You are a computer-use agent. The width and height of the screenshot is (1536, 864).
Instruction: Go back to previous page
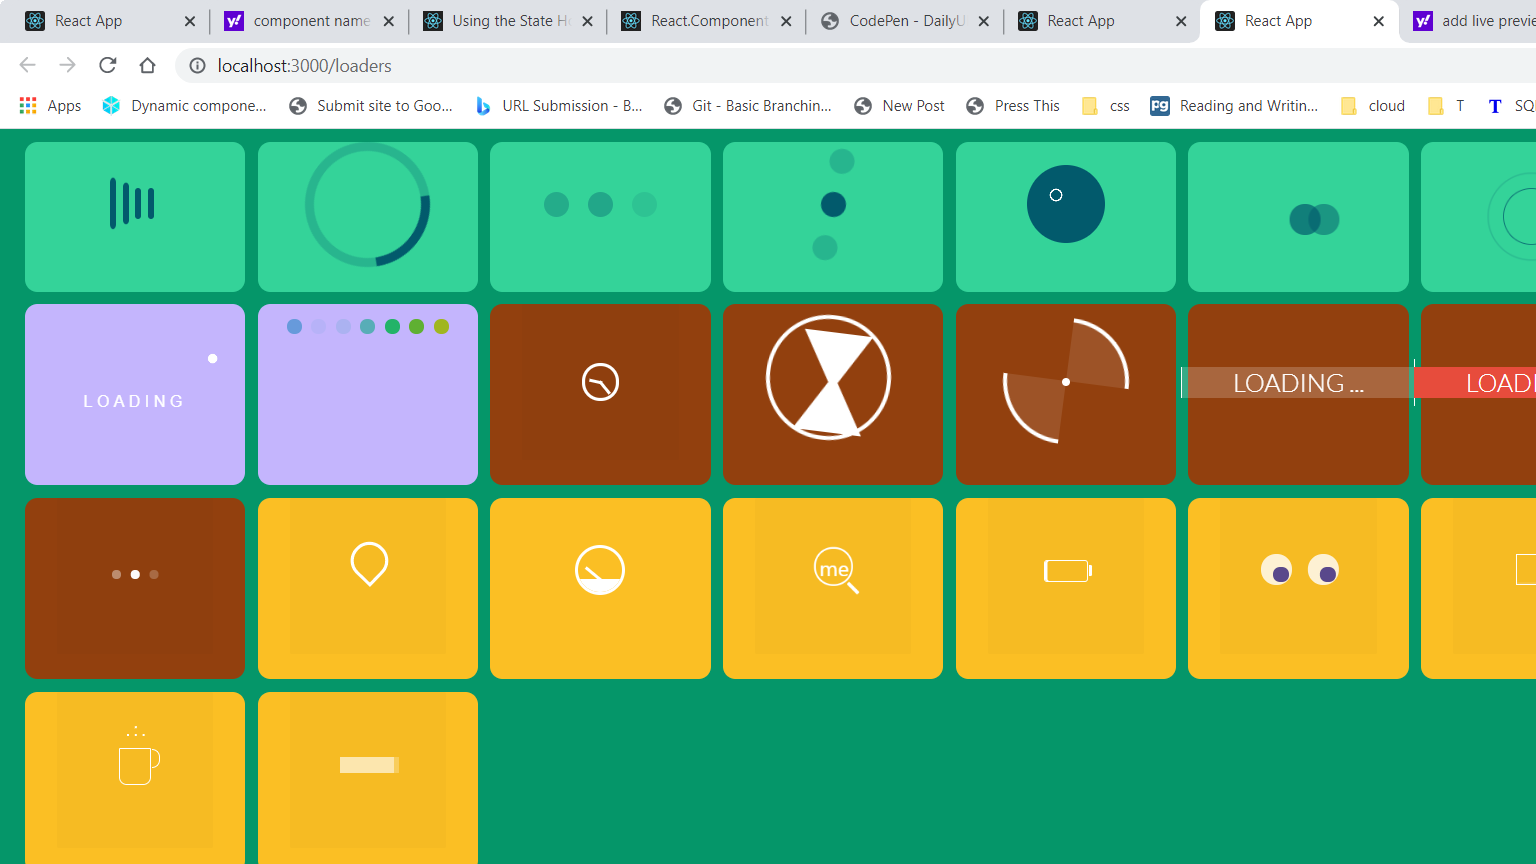pos(27,65)
